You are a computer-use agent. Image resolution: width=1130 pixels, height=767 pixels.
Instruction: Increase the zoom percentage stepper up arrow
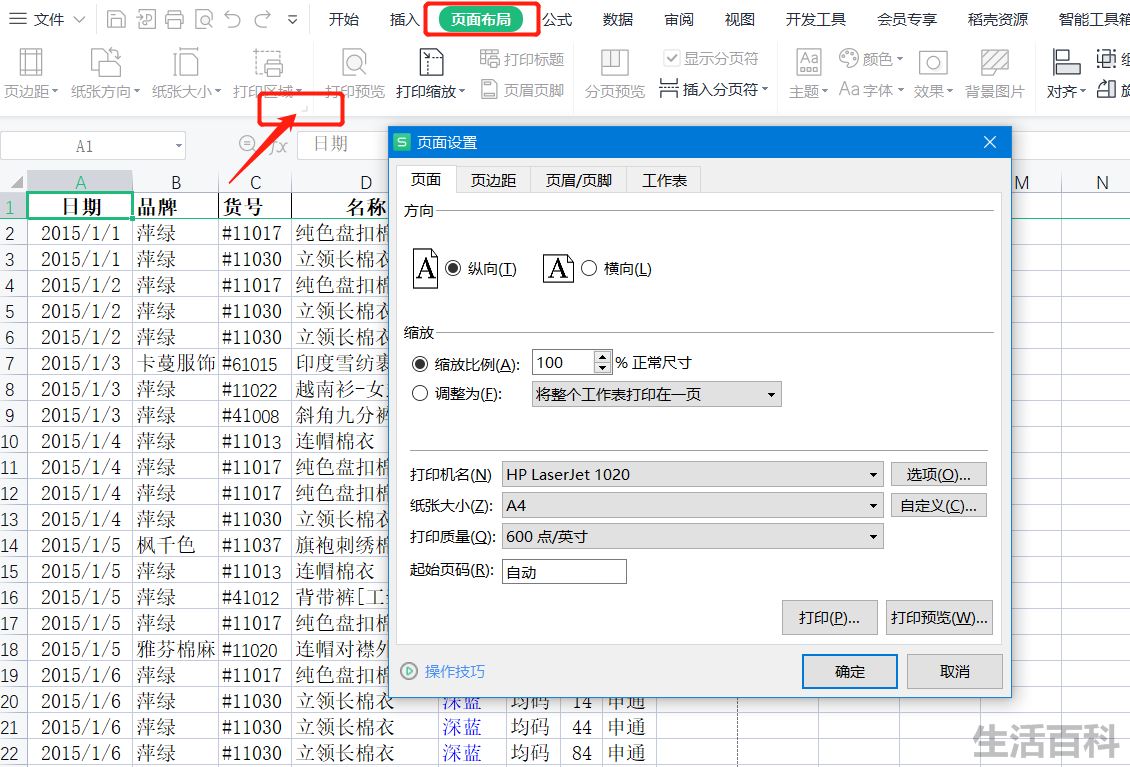click(602, 357)
